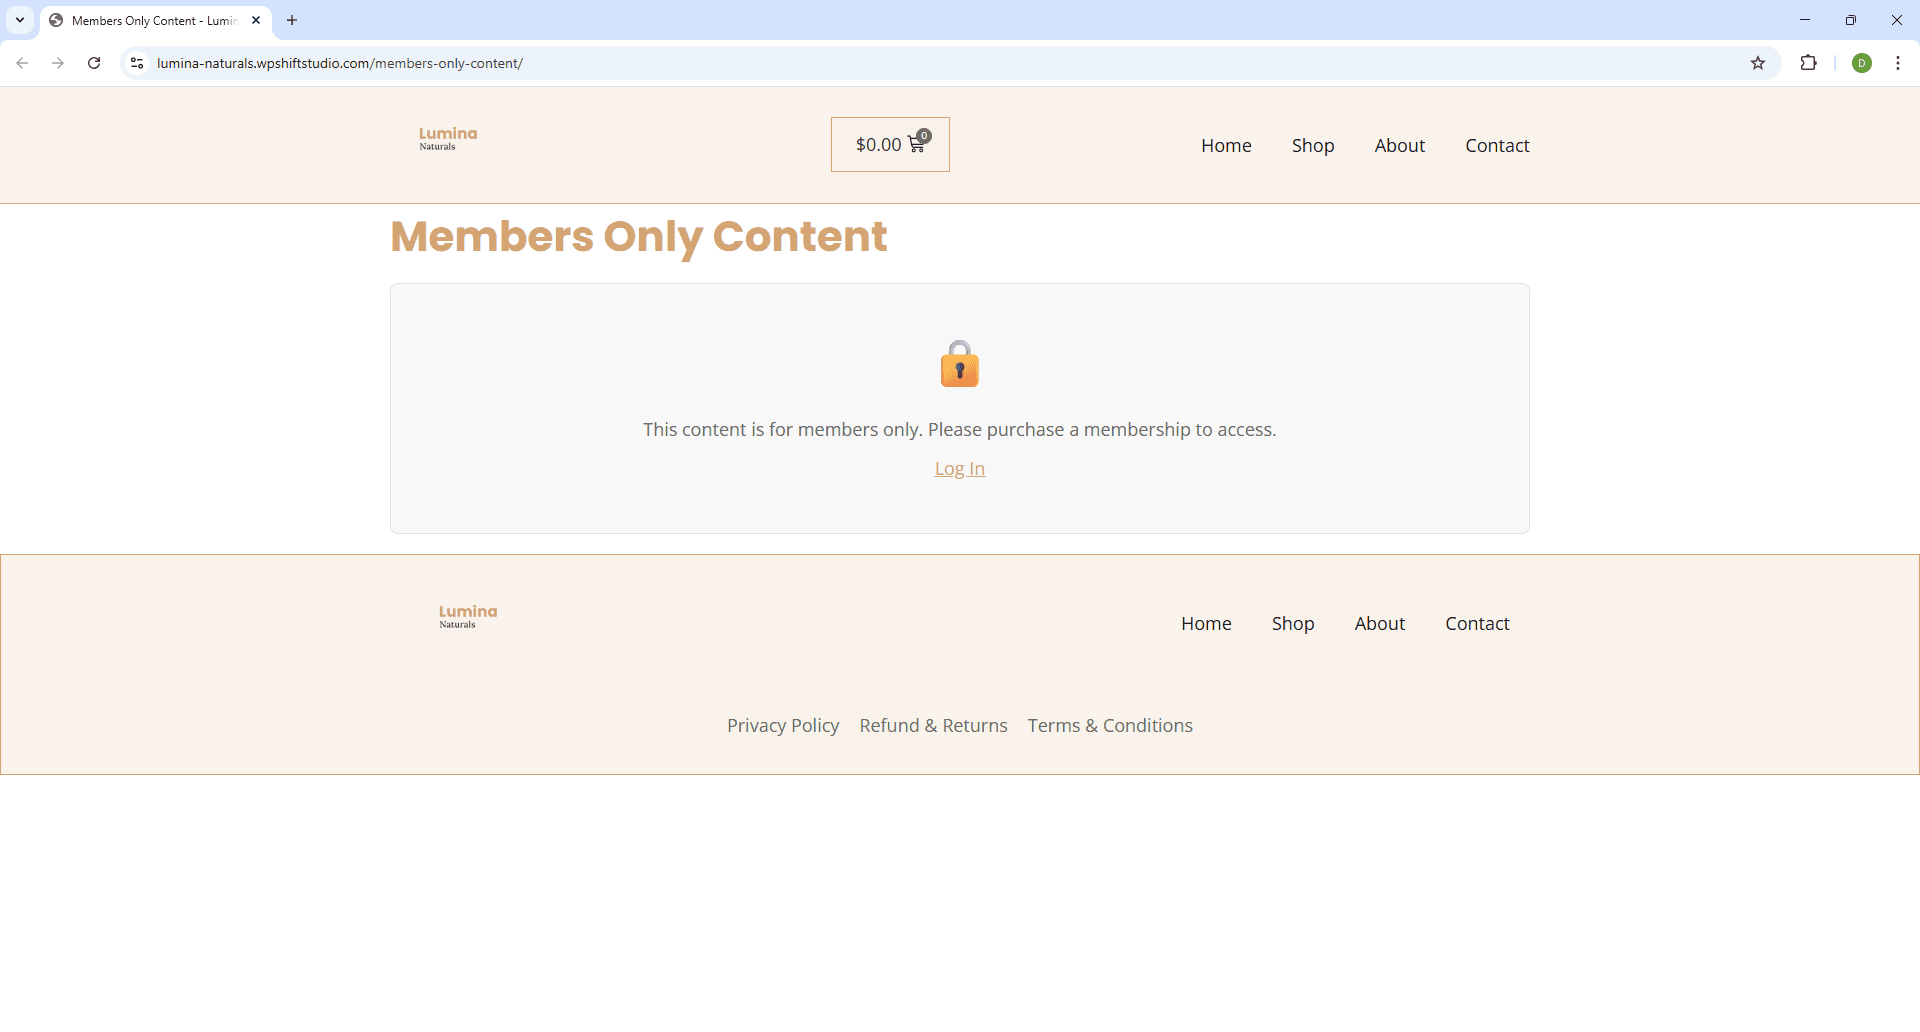This screenshot has height=1032, width=1920.
Task: Click the Log In link
Action: coord(959,469)
